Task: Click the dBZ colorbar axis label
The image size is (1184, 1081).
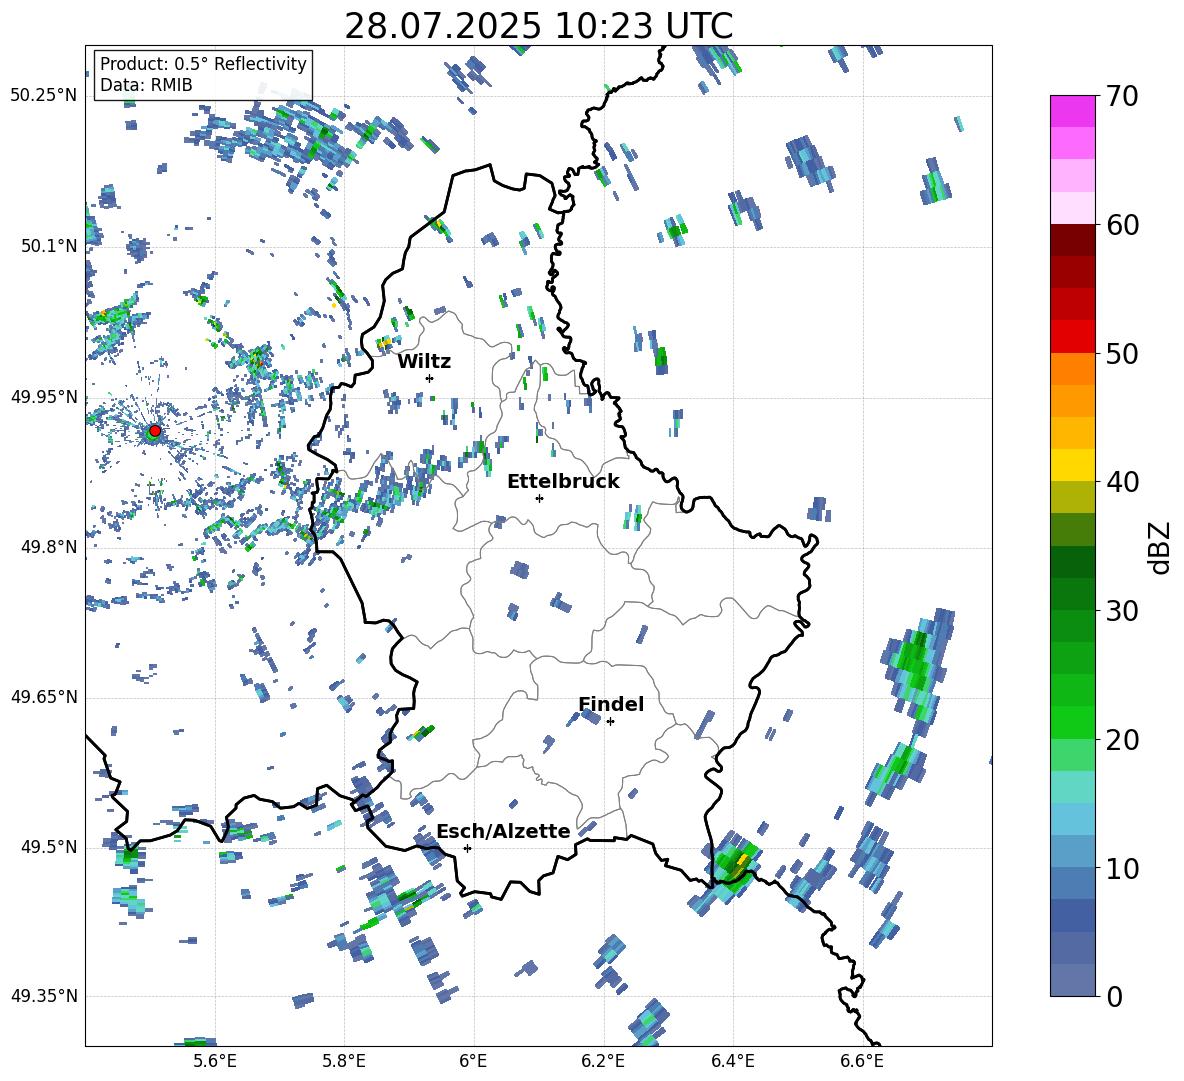Action: point(1160,547)
